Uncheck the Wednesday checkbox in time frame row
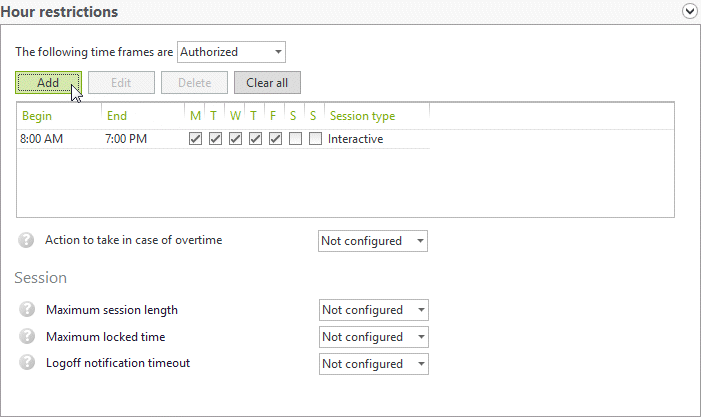701x417 pixels. click(235, 139)
